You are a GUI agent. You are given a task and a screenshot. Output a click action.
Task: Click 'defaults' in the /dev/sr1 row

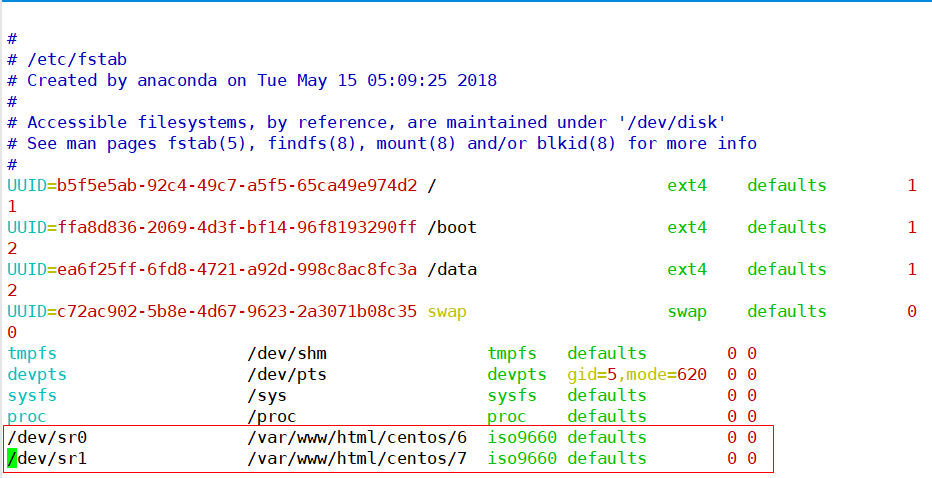pyautogui.click(x=607, y=458)
